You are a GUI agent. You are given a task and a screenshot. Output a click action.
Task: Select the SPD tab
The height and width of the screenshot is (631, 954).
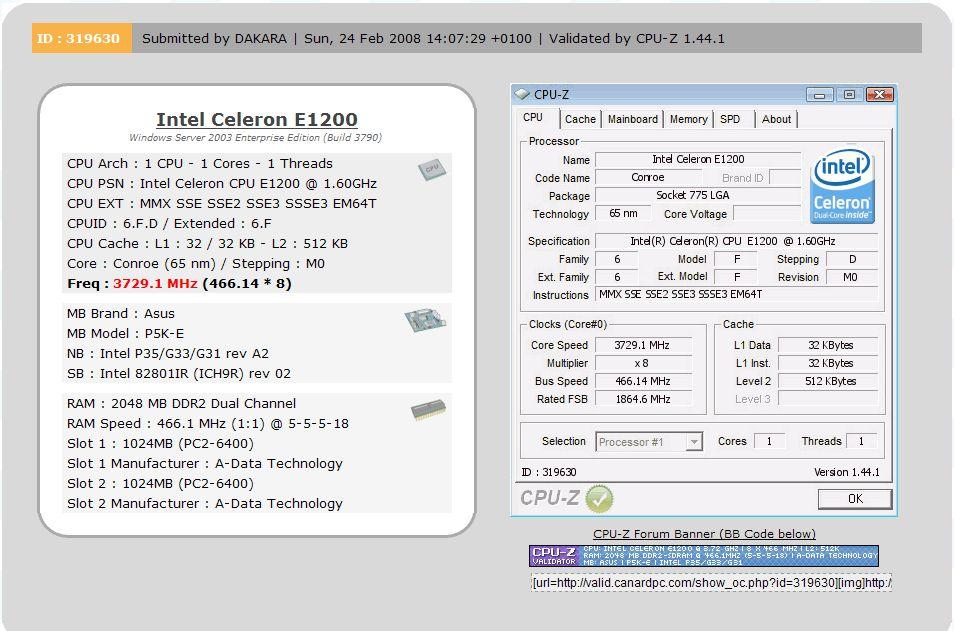pyautogui.click(x=730, y=119)
